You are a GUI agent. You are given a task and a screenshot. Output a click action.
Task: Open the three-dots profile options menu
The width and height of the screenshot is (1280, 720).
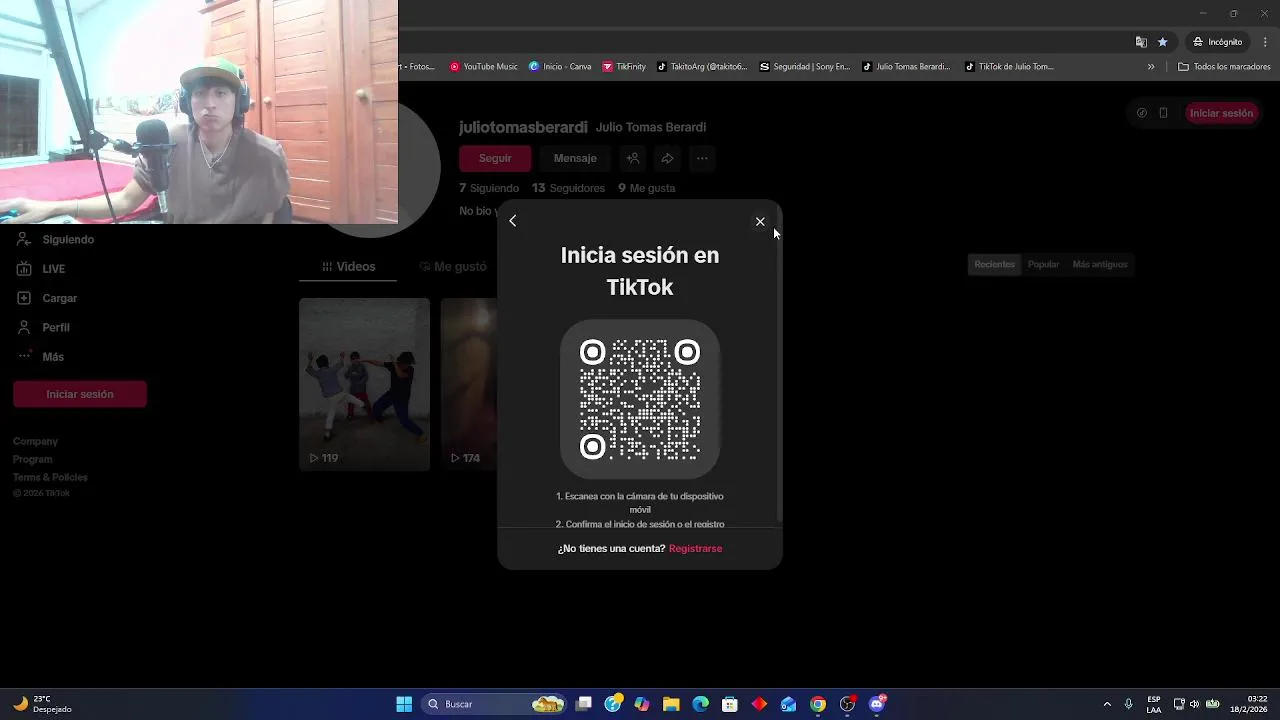point(702,158)
